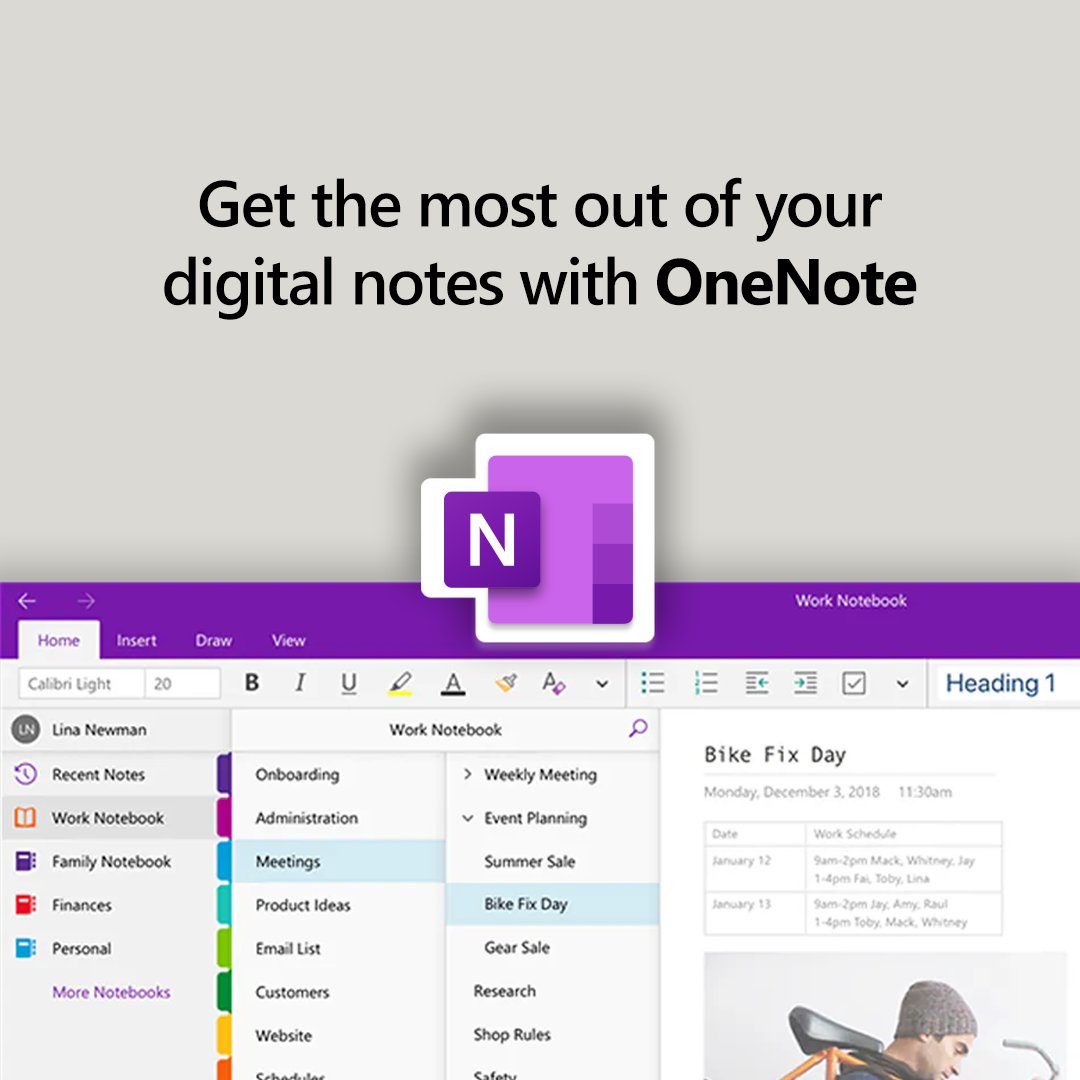Open the extra font formatting dropdown
This screenshot has width=1080, height=1080.
click(x=602, y=684)
